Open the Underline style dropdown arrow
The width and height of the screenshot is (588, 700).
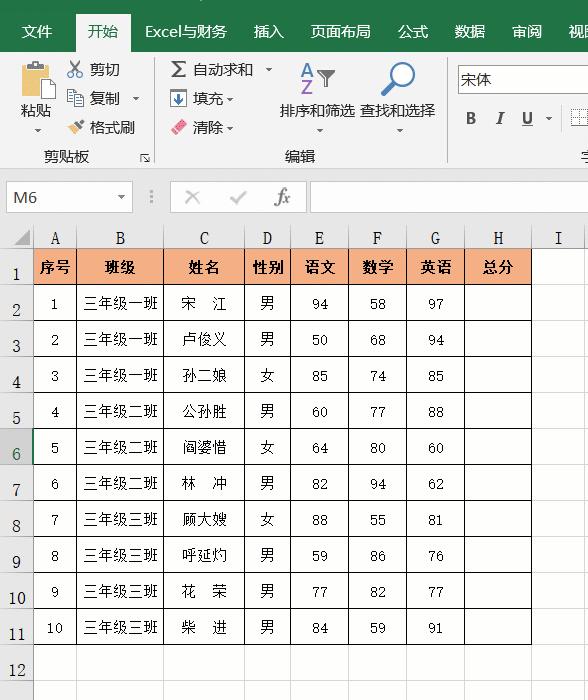(549, 118)
